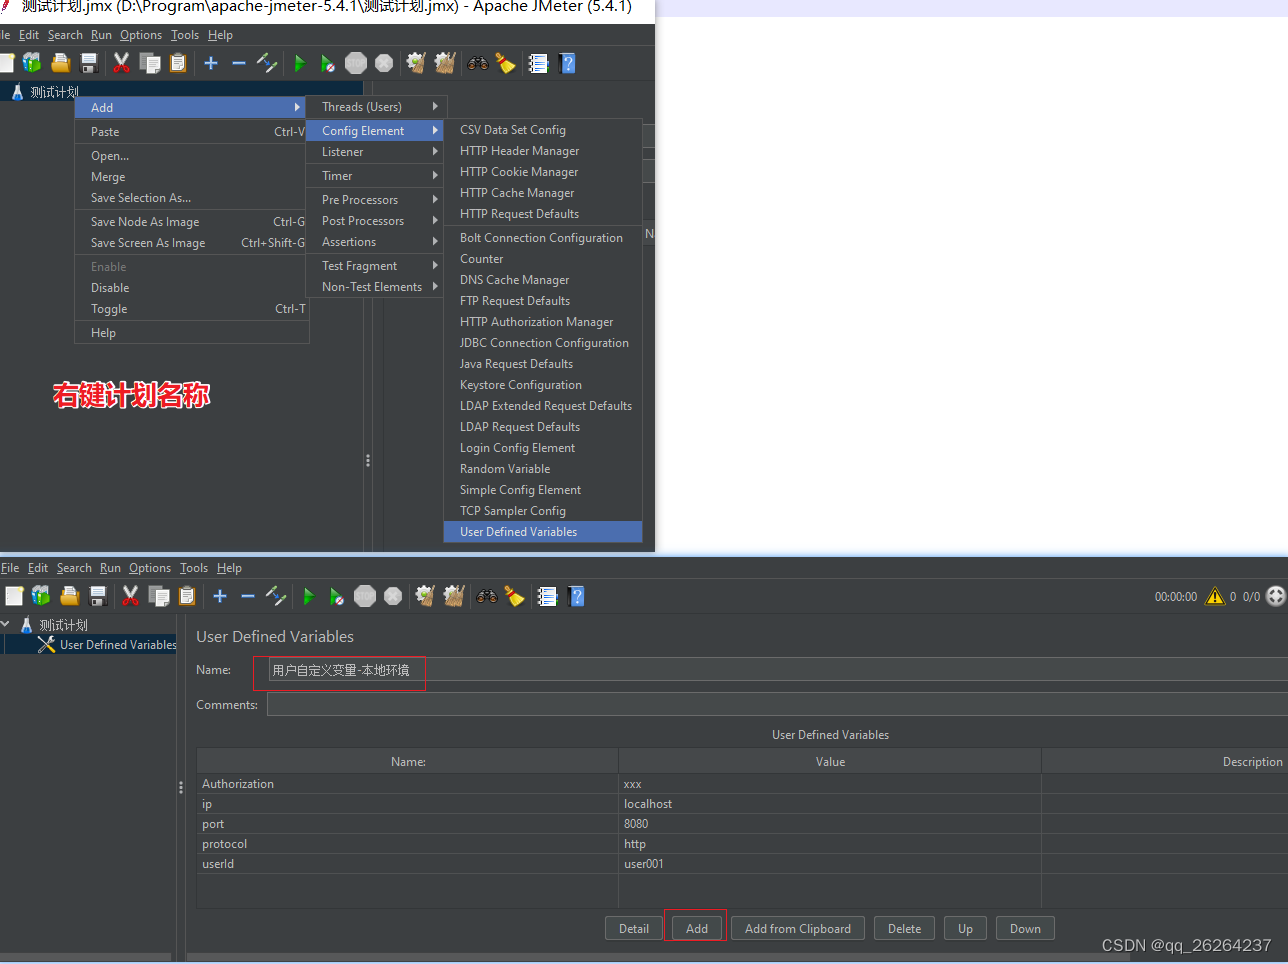Click the Down button
1288x964 pixels.
click(1025, 929)
